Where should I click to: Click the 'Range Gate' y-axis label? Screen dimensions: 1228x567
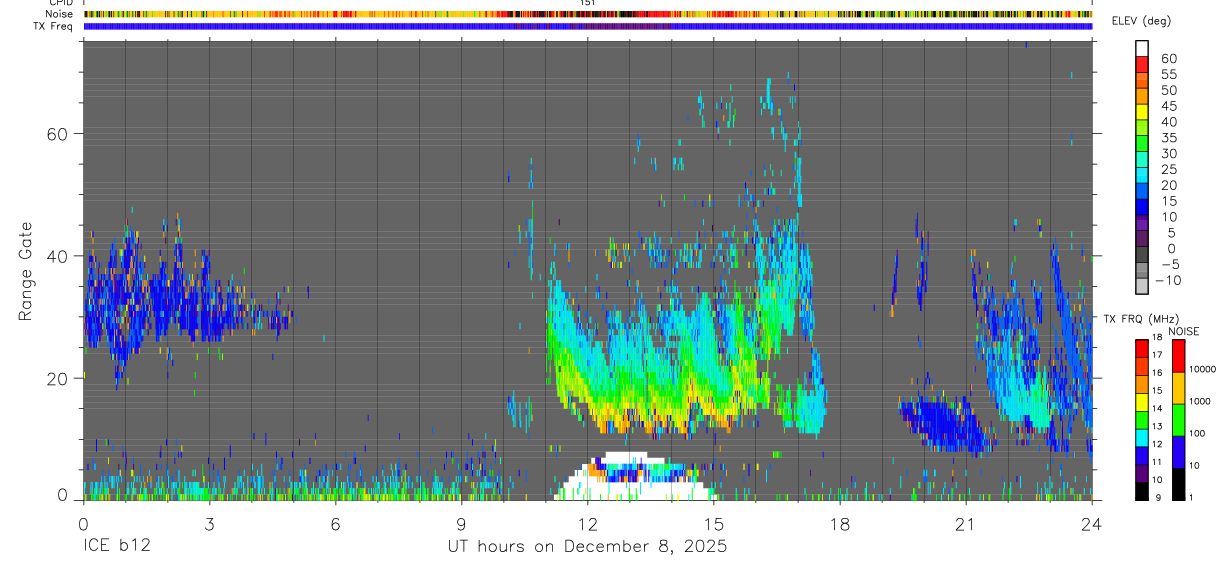click(27, 272)
